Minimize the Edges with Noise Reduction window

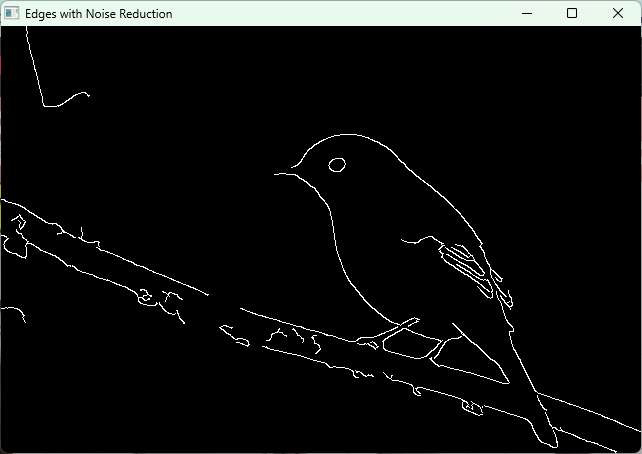527,14
